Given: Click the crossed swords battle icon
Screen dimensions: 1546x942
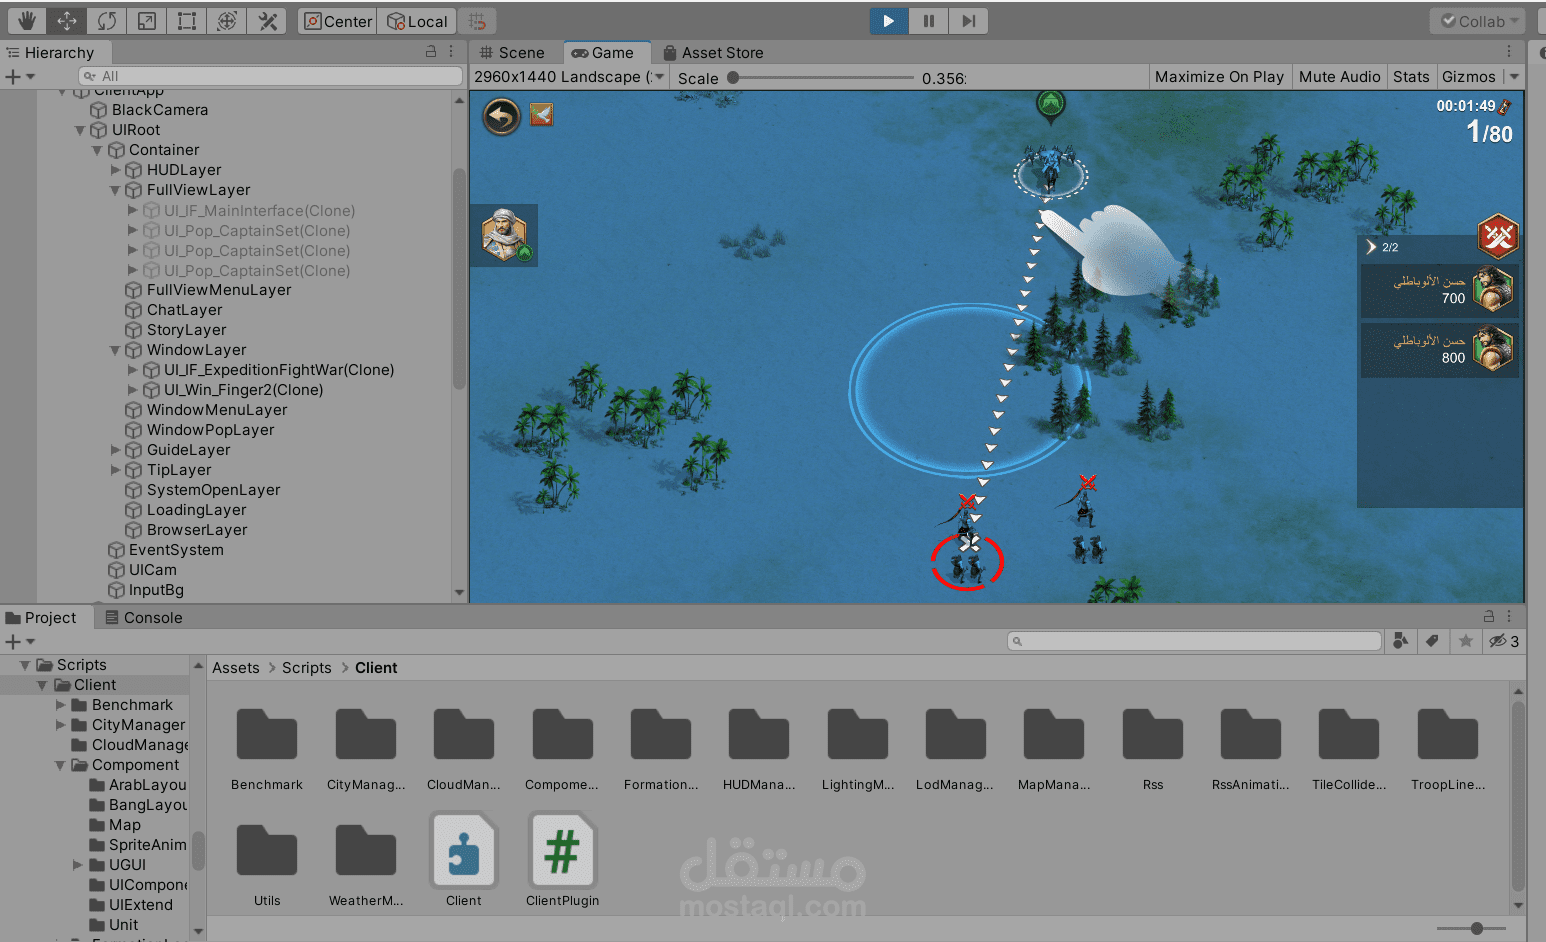Looking at the screenshot, I should pyautogui.click(x=1498, y=236).
